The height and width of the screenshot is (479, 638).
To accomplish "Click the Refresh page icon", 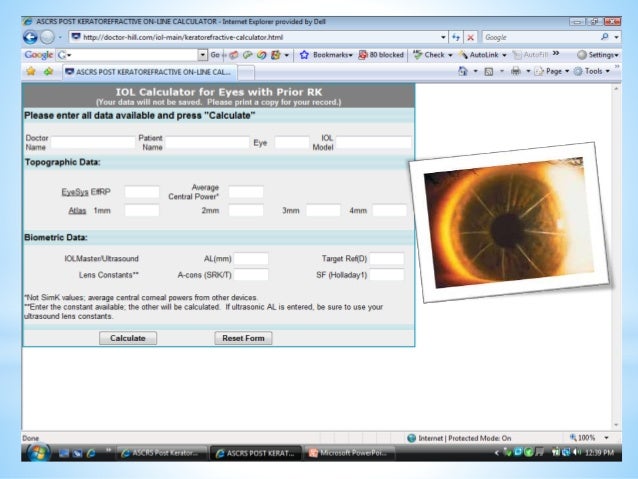I will tap(456, 37).
